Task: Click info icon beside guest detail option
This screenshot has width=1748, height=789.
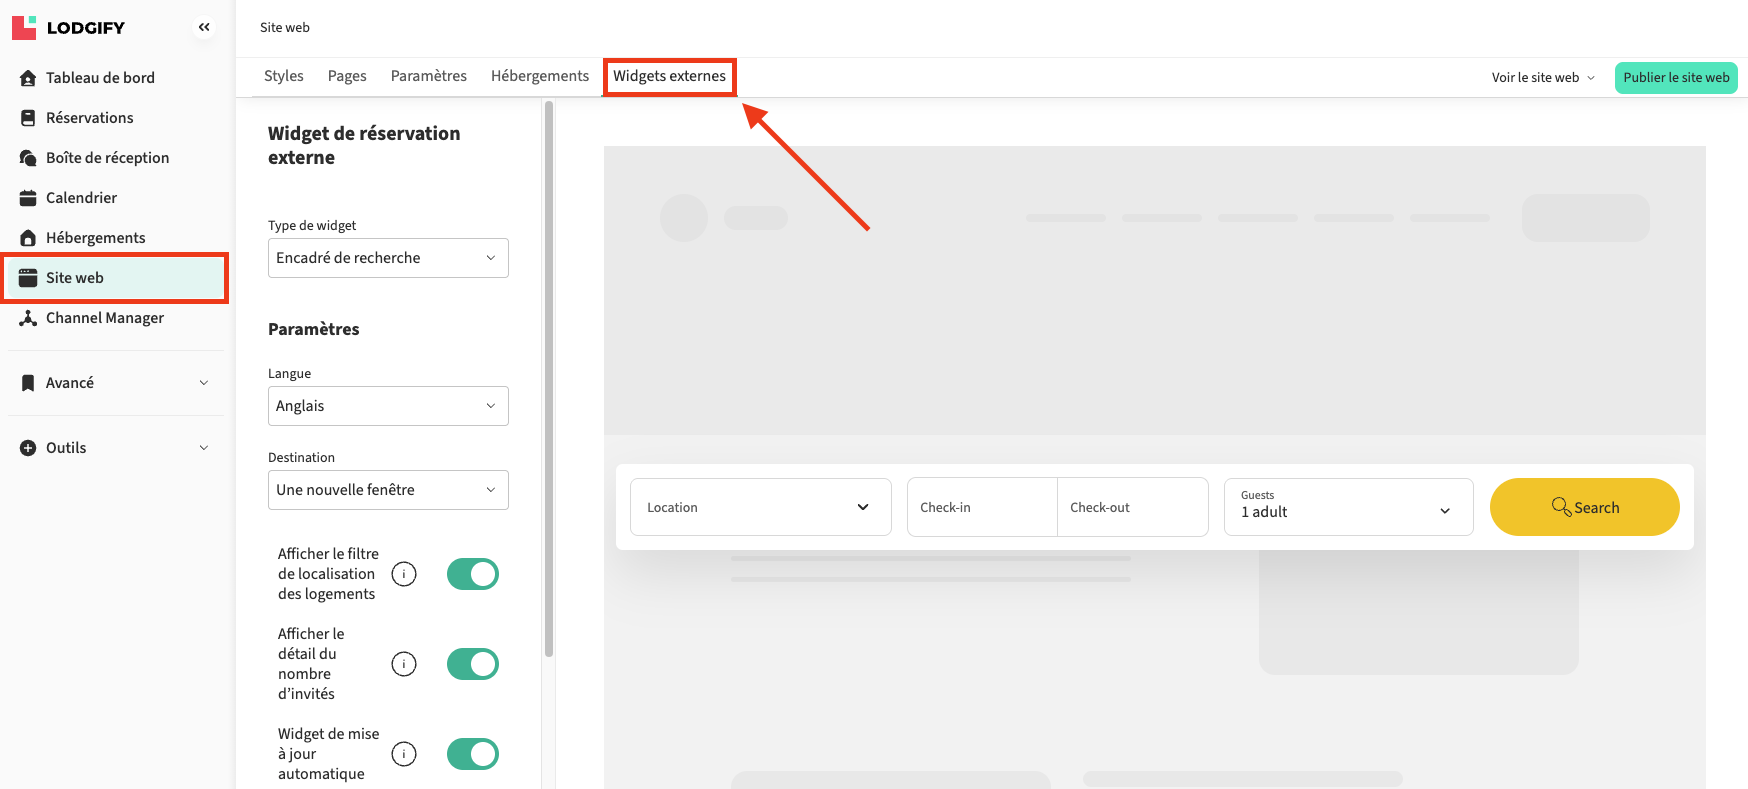Action: coord(404,664)
